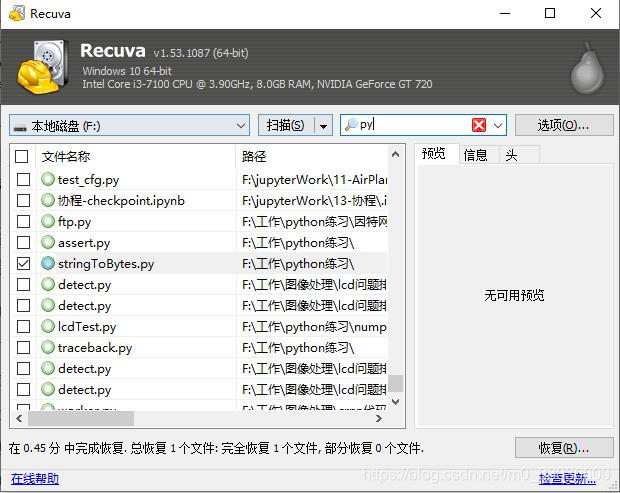The height and width of the screenshot is (493, 620).
Task: Click green status icon for test_cfg.py
Action: tap(48, 180)
